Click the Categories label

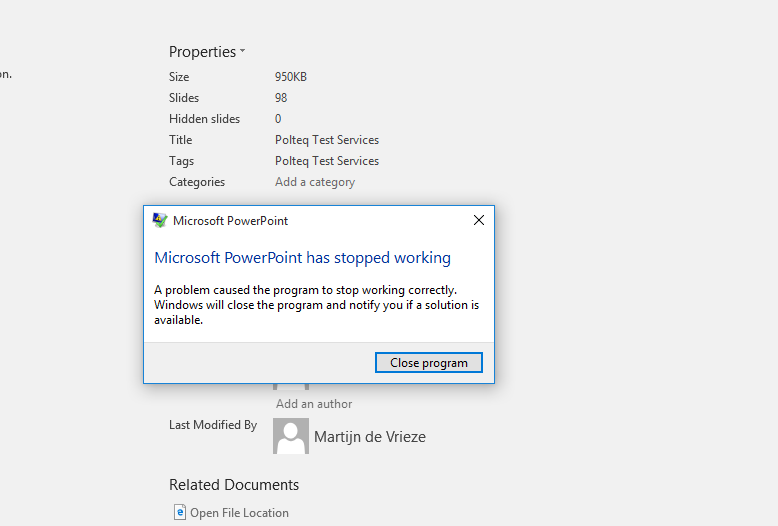tap(197, 182)
